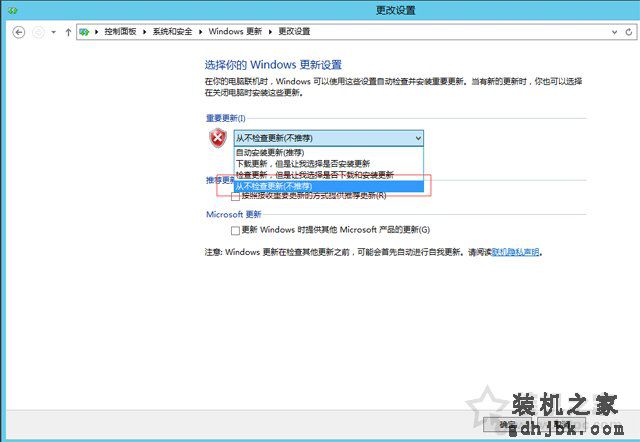Click the Microsoft 更新 section label

pos(233,214)
